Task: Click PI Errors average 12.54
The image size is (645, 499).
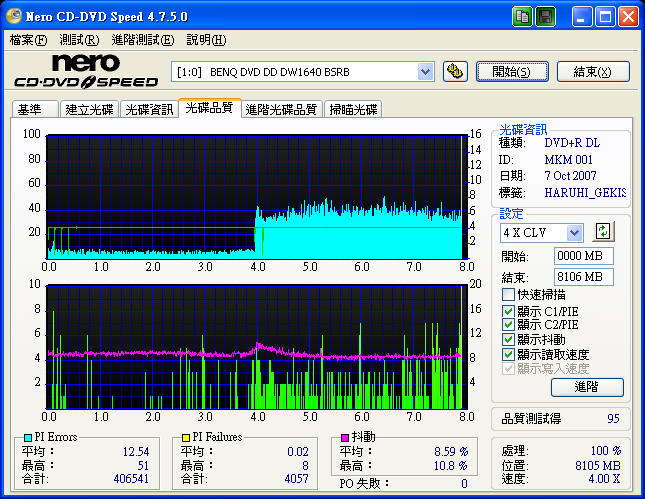Action: (x=136, y=452)
